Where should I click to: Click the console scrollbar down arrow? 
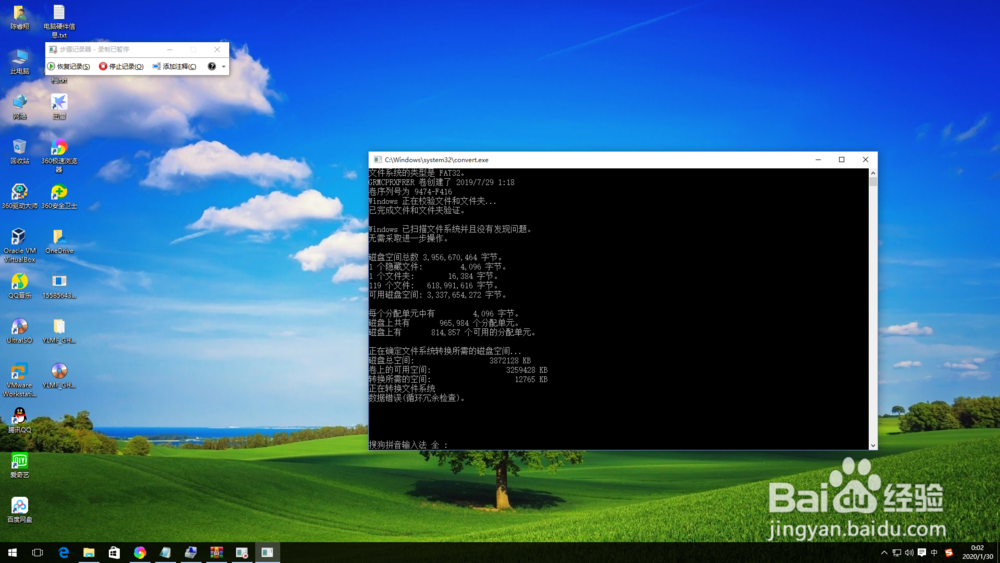tap(872, 446)
